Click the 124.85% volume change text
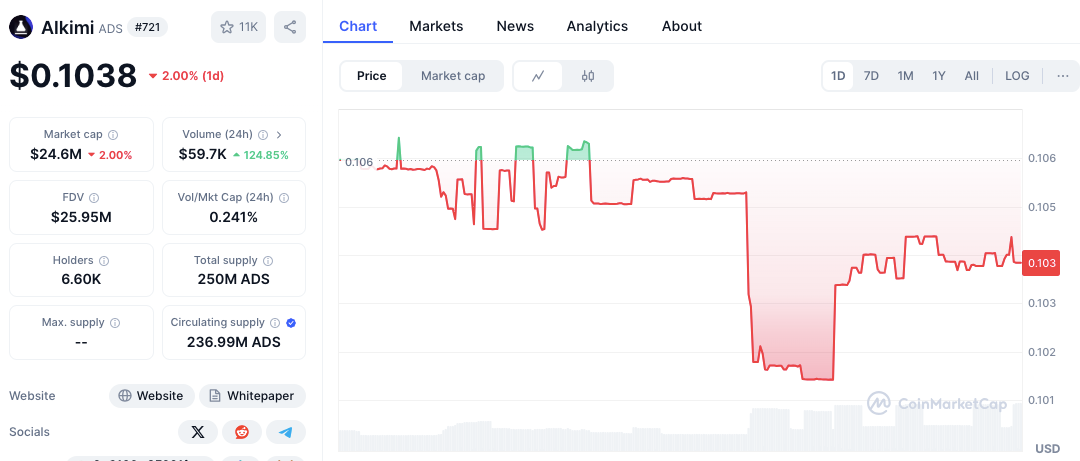 pyautogui.click(x=266, y=155)
